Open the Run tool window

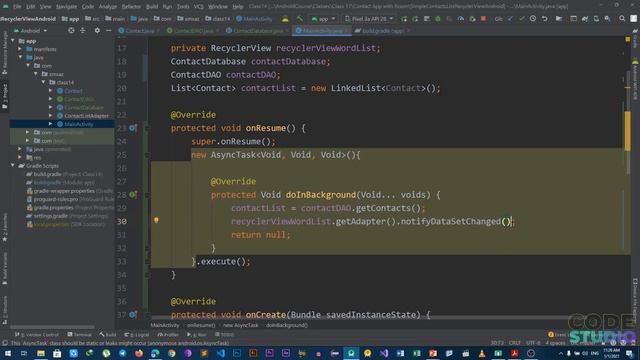[x=197, y=335]
